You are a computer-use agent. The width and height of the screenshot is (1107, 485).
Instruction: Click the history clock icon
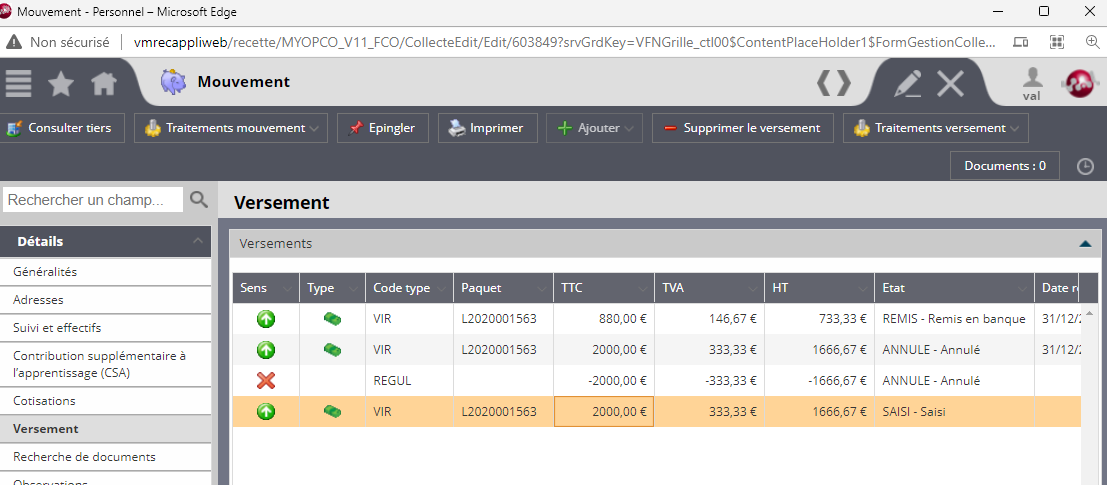(1084, 167)
